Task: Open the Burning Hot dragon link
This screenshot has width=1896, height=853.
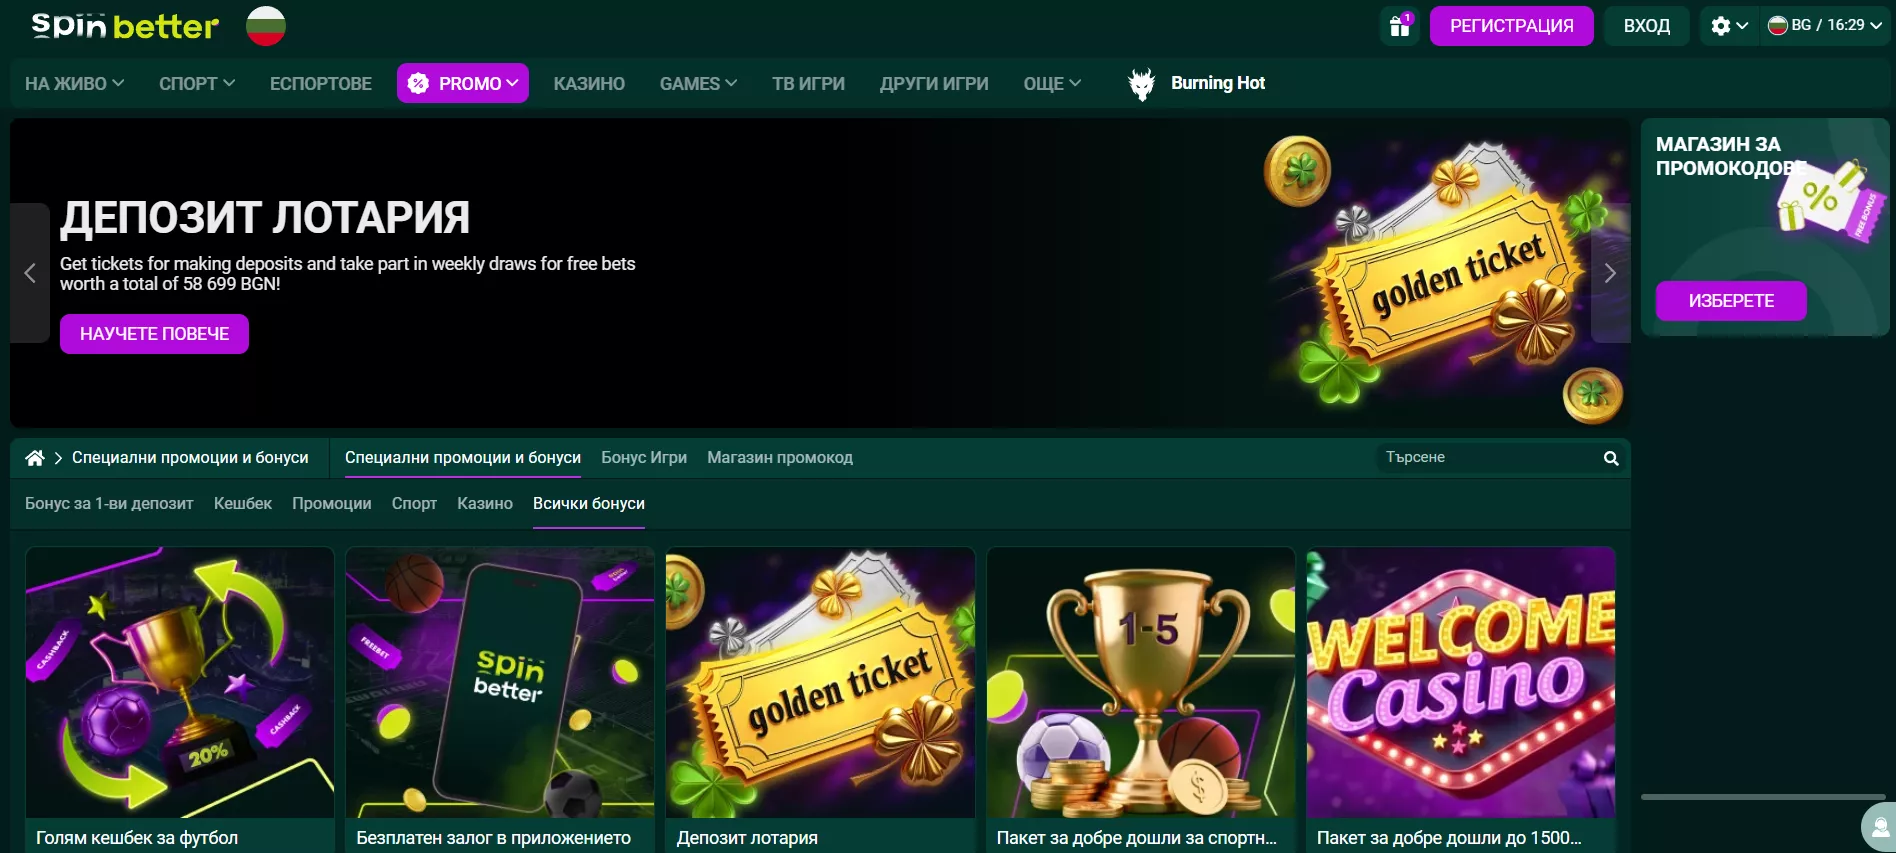Action: tap(1197, 83)
